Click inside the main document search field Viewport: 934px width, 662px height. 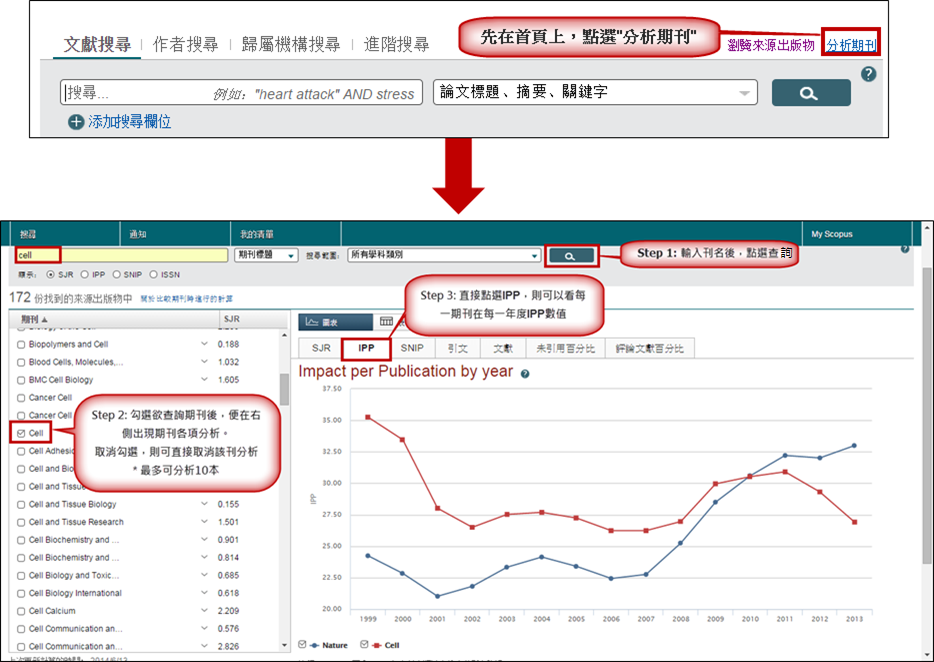241,92
